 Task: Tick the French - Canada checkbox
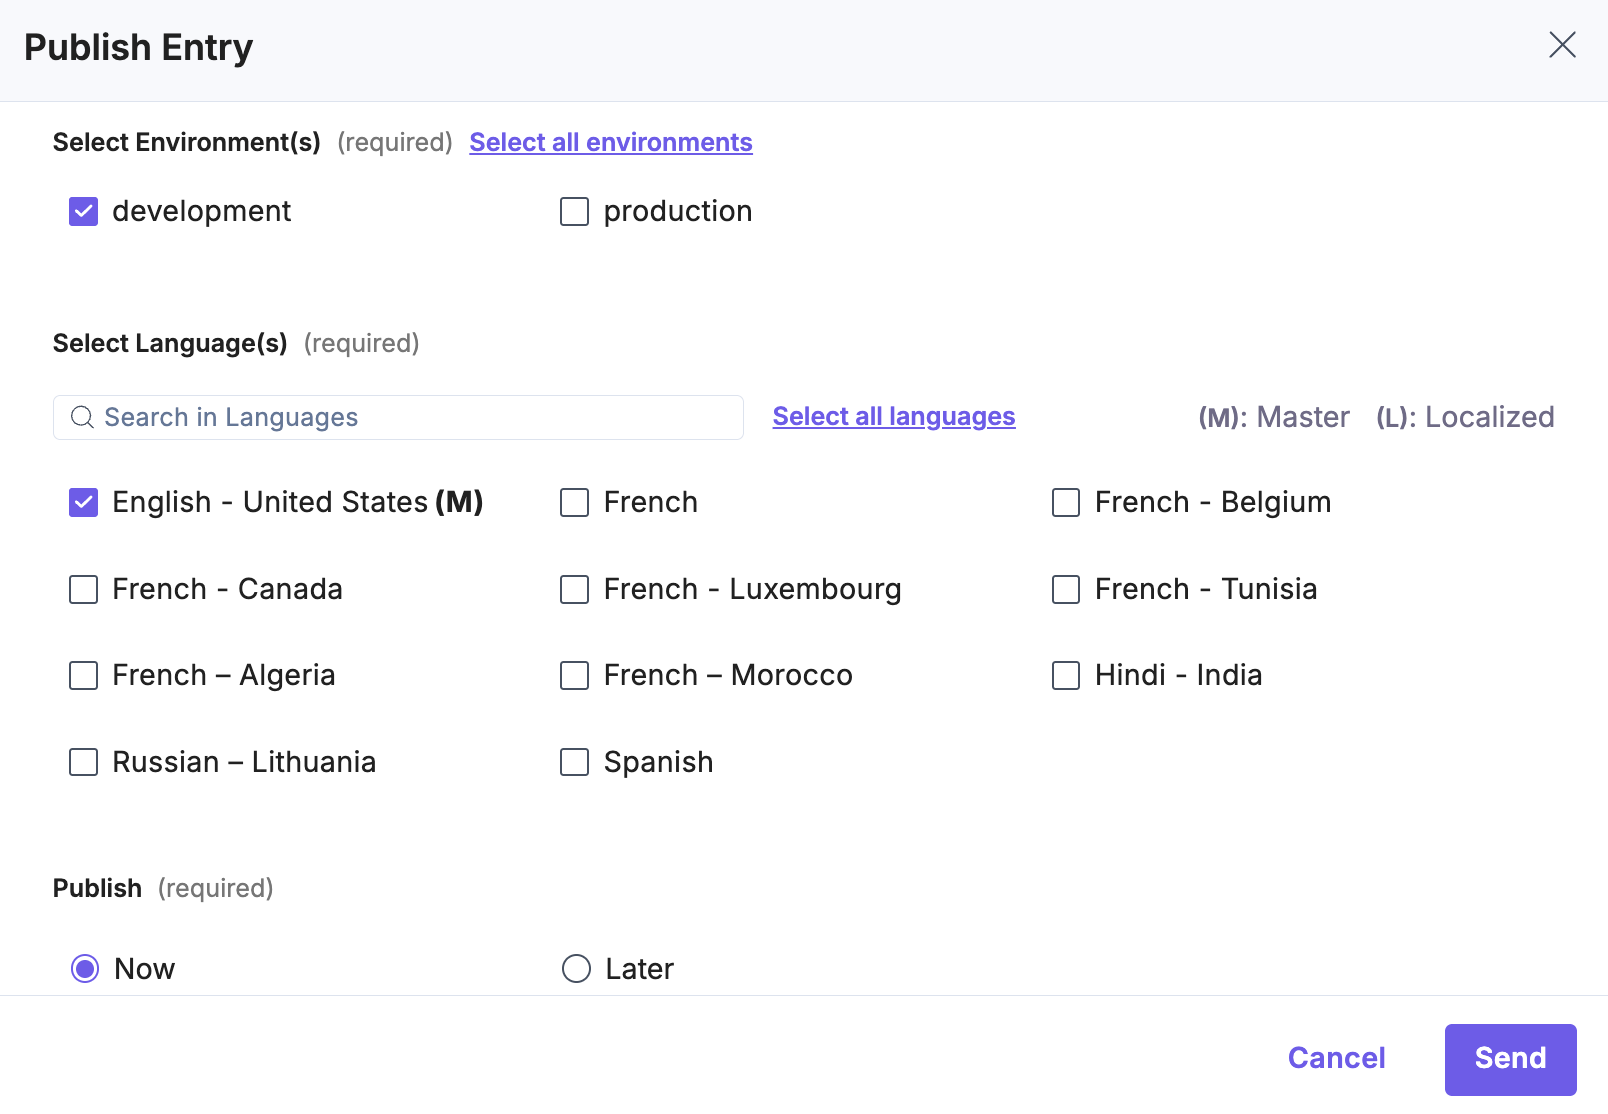click(84, 590)
